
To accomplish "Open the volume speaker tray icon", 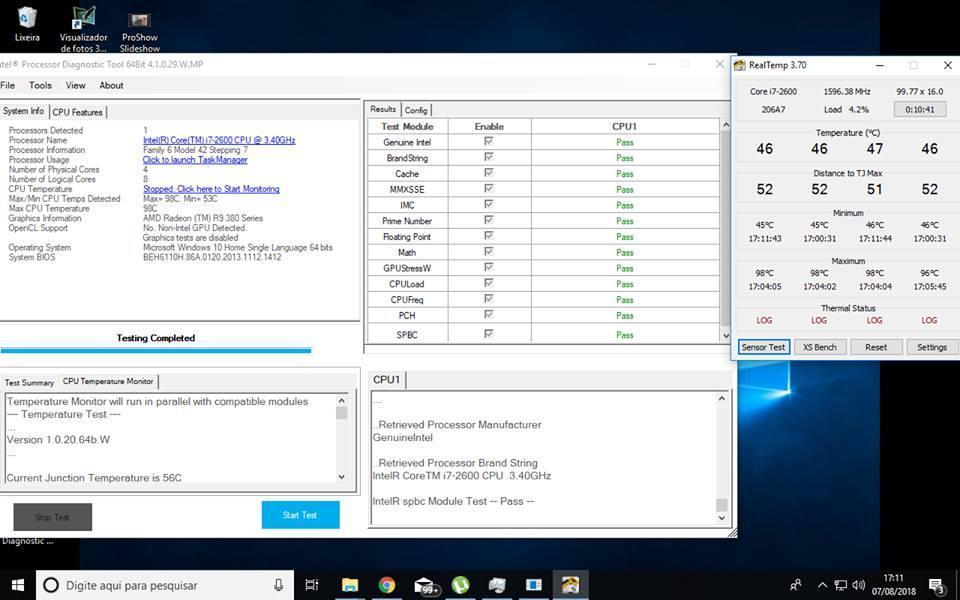I will coord(859,585).
